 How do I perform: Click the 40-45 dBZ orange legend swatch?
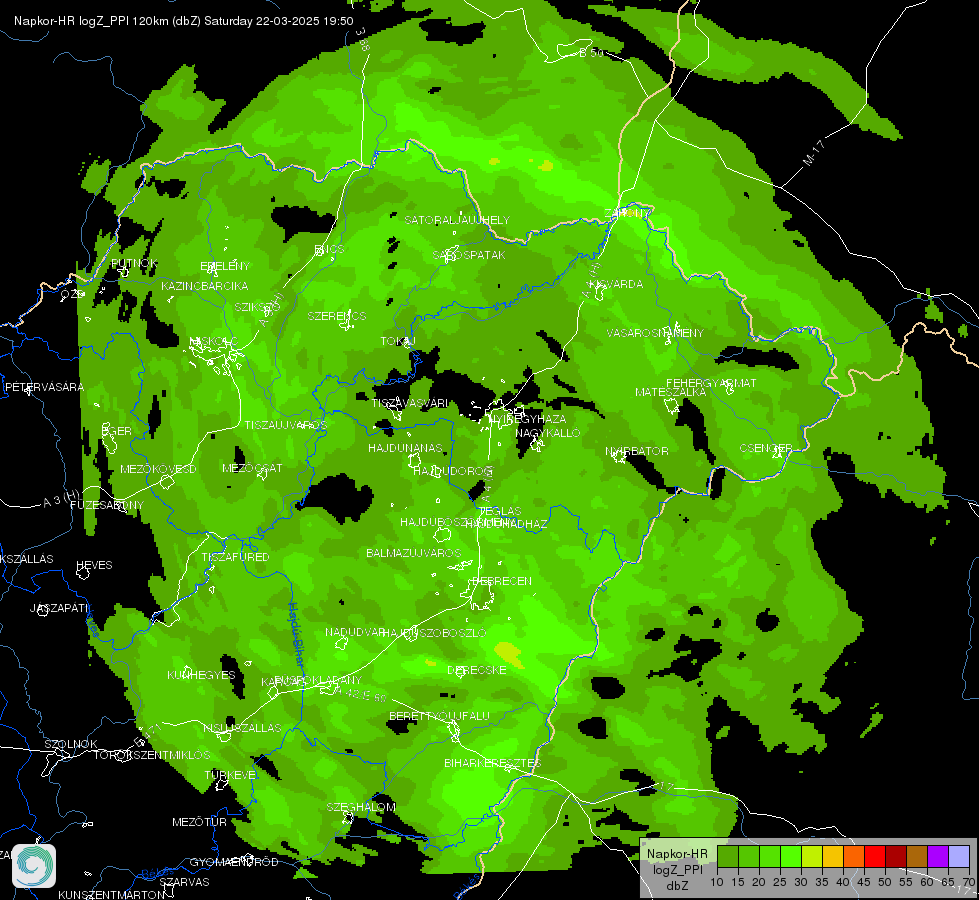pyautogui.click(x=854, y=856)
